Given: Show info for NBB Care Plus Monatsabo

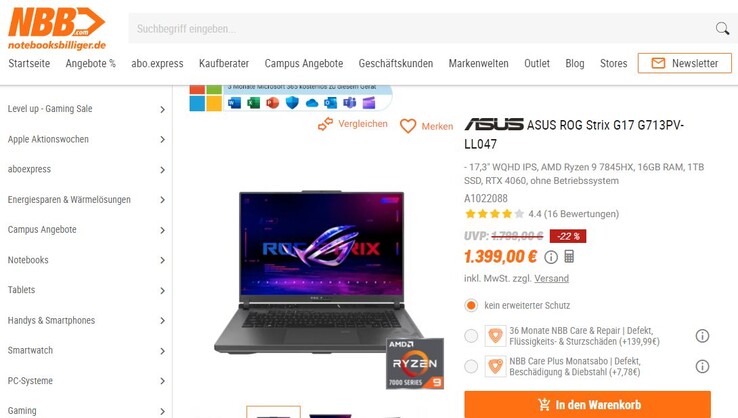Looking at the screenshot, I should pos(702,366).
